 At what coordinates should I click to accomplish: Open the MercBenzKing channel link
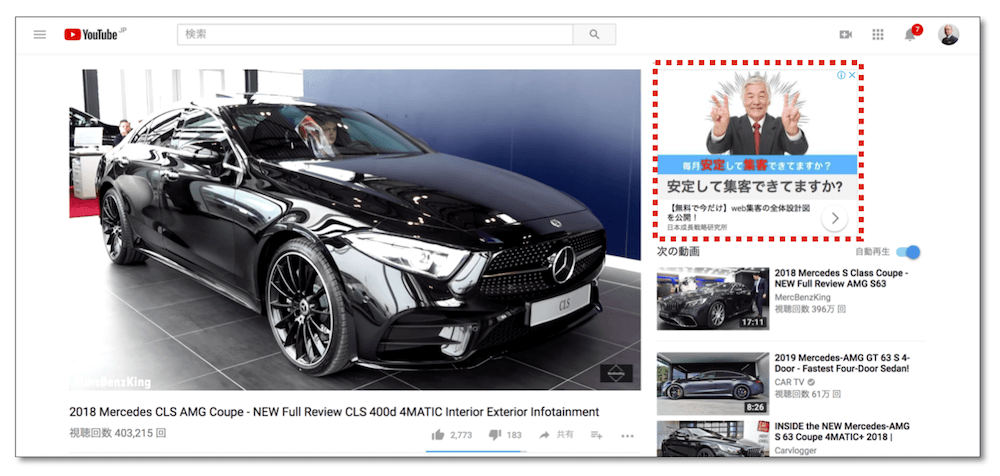pyautogui.click(x=802, y=297)
